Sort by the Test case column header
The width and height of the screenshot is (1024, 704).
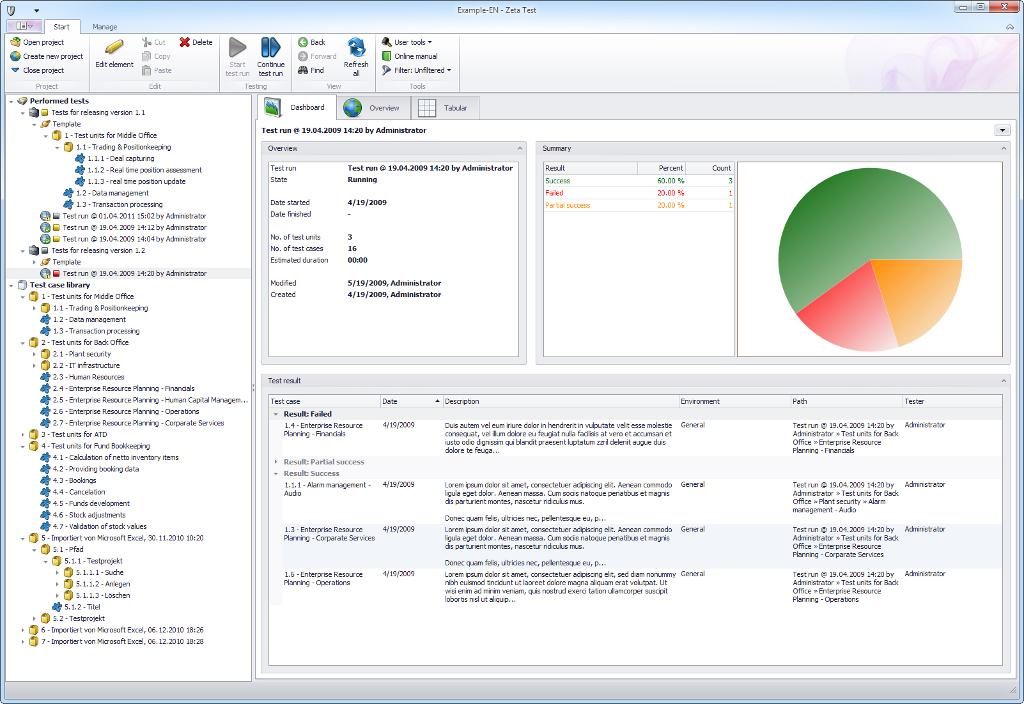325,402
